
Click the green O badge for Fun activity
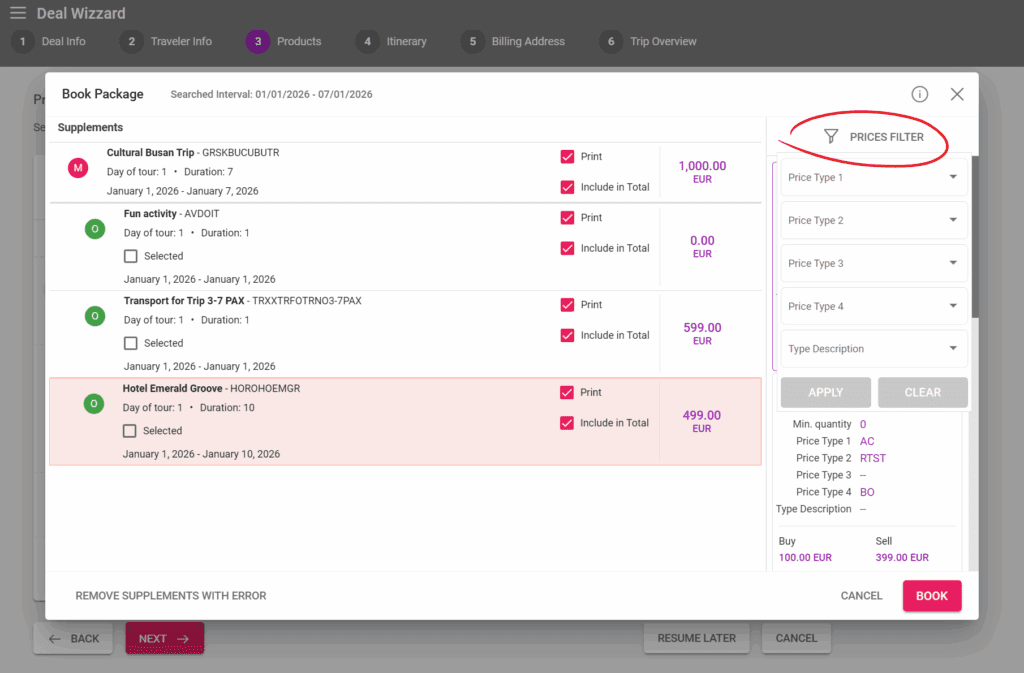tap(95, 229)
